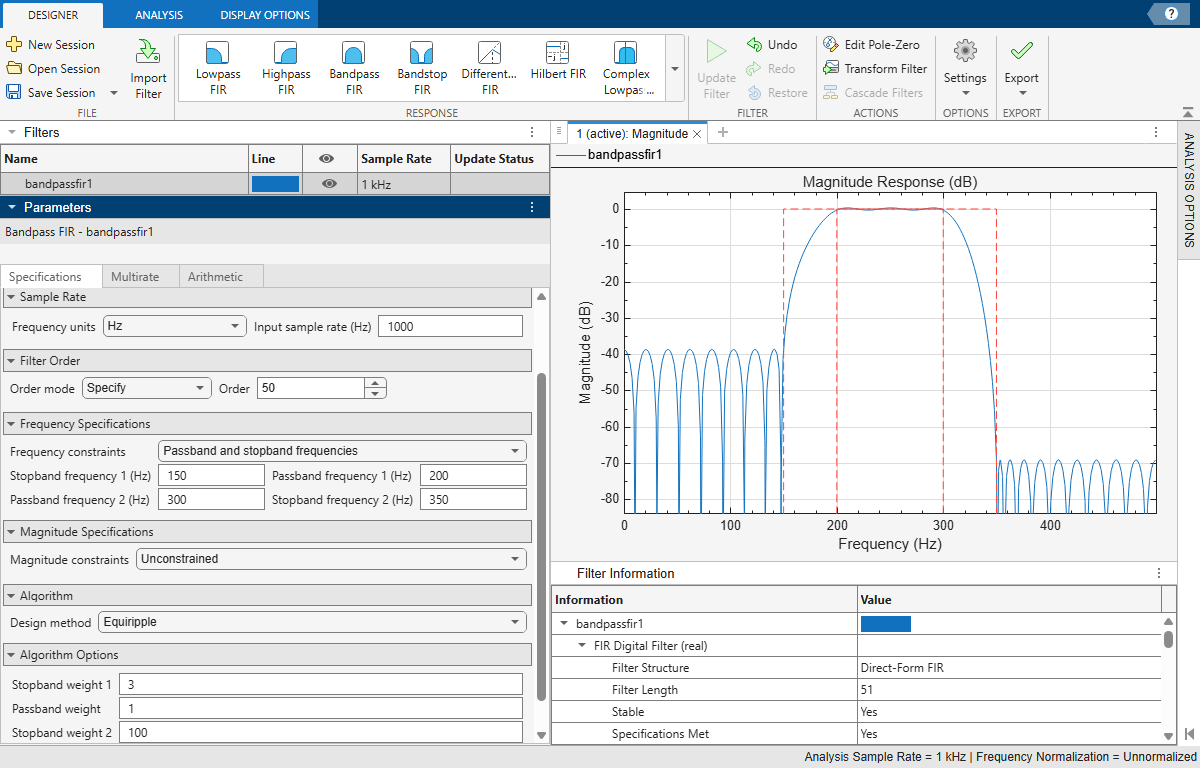Open the Filter Information options menu
The width and height of the screenshot is (1200, 768).
pos(1159,573)
